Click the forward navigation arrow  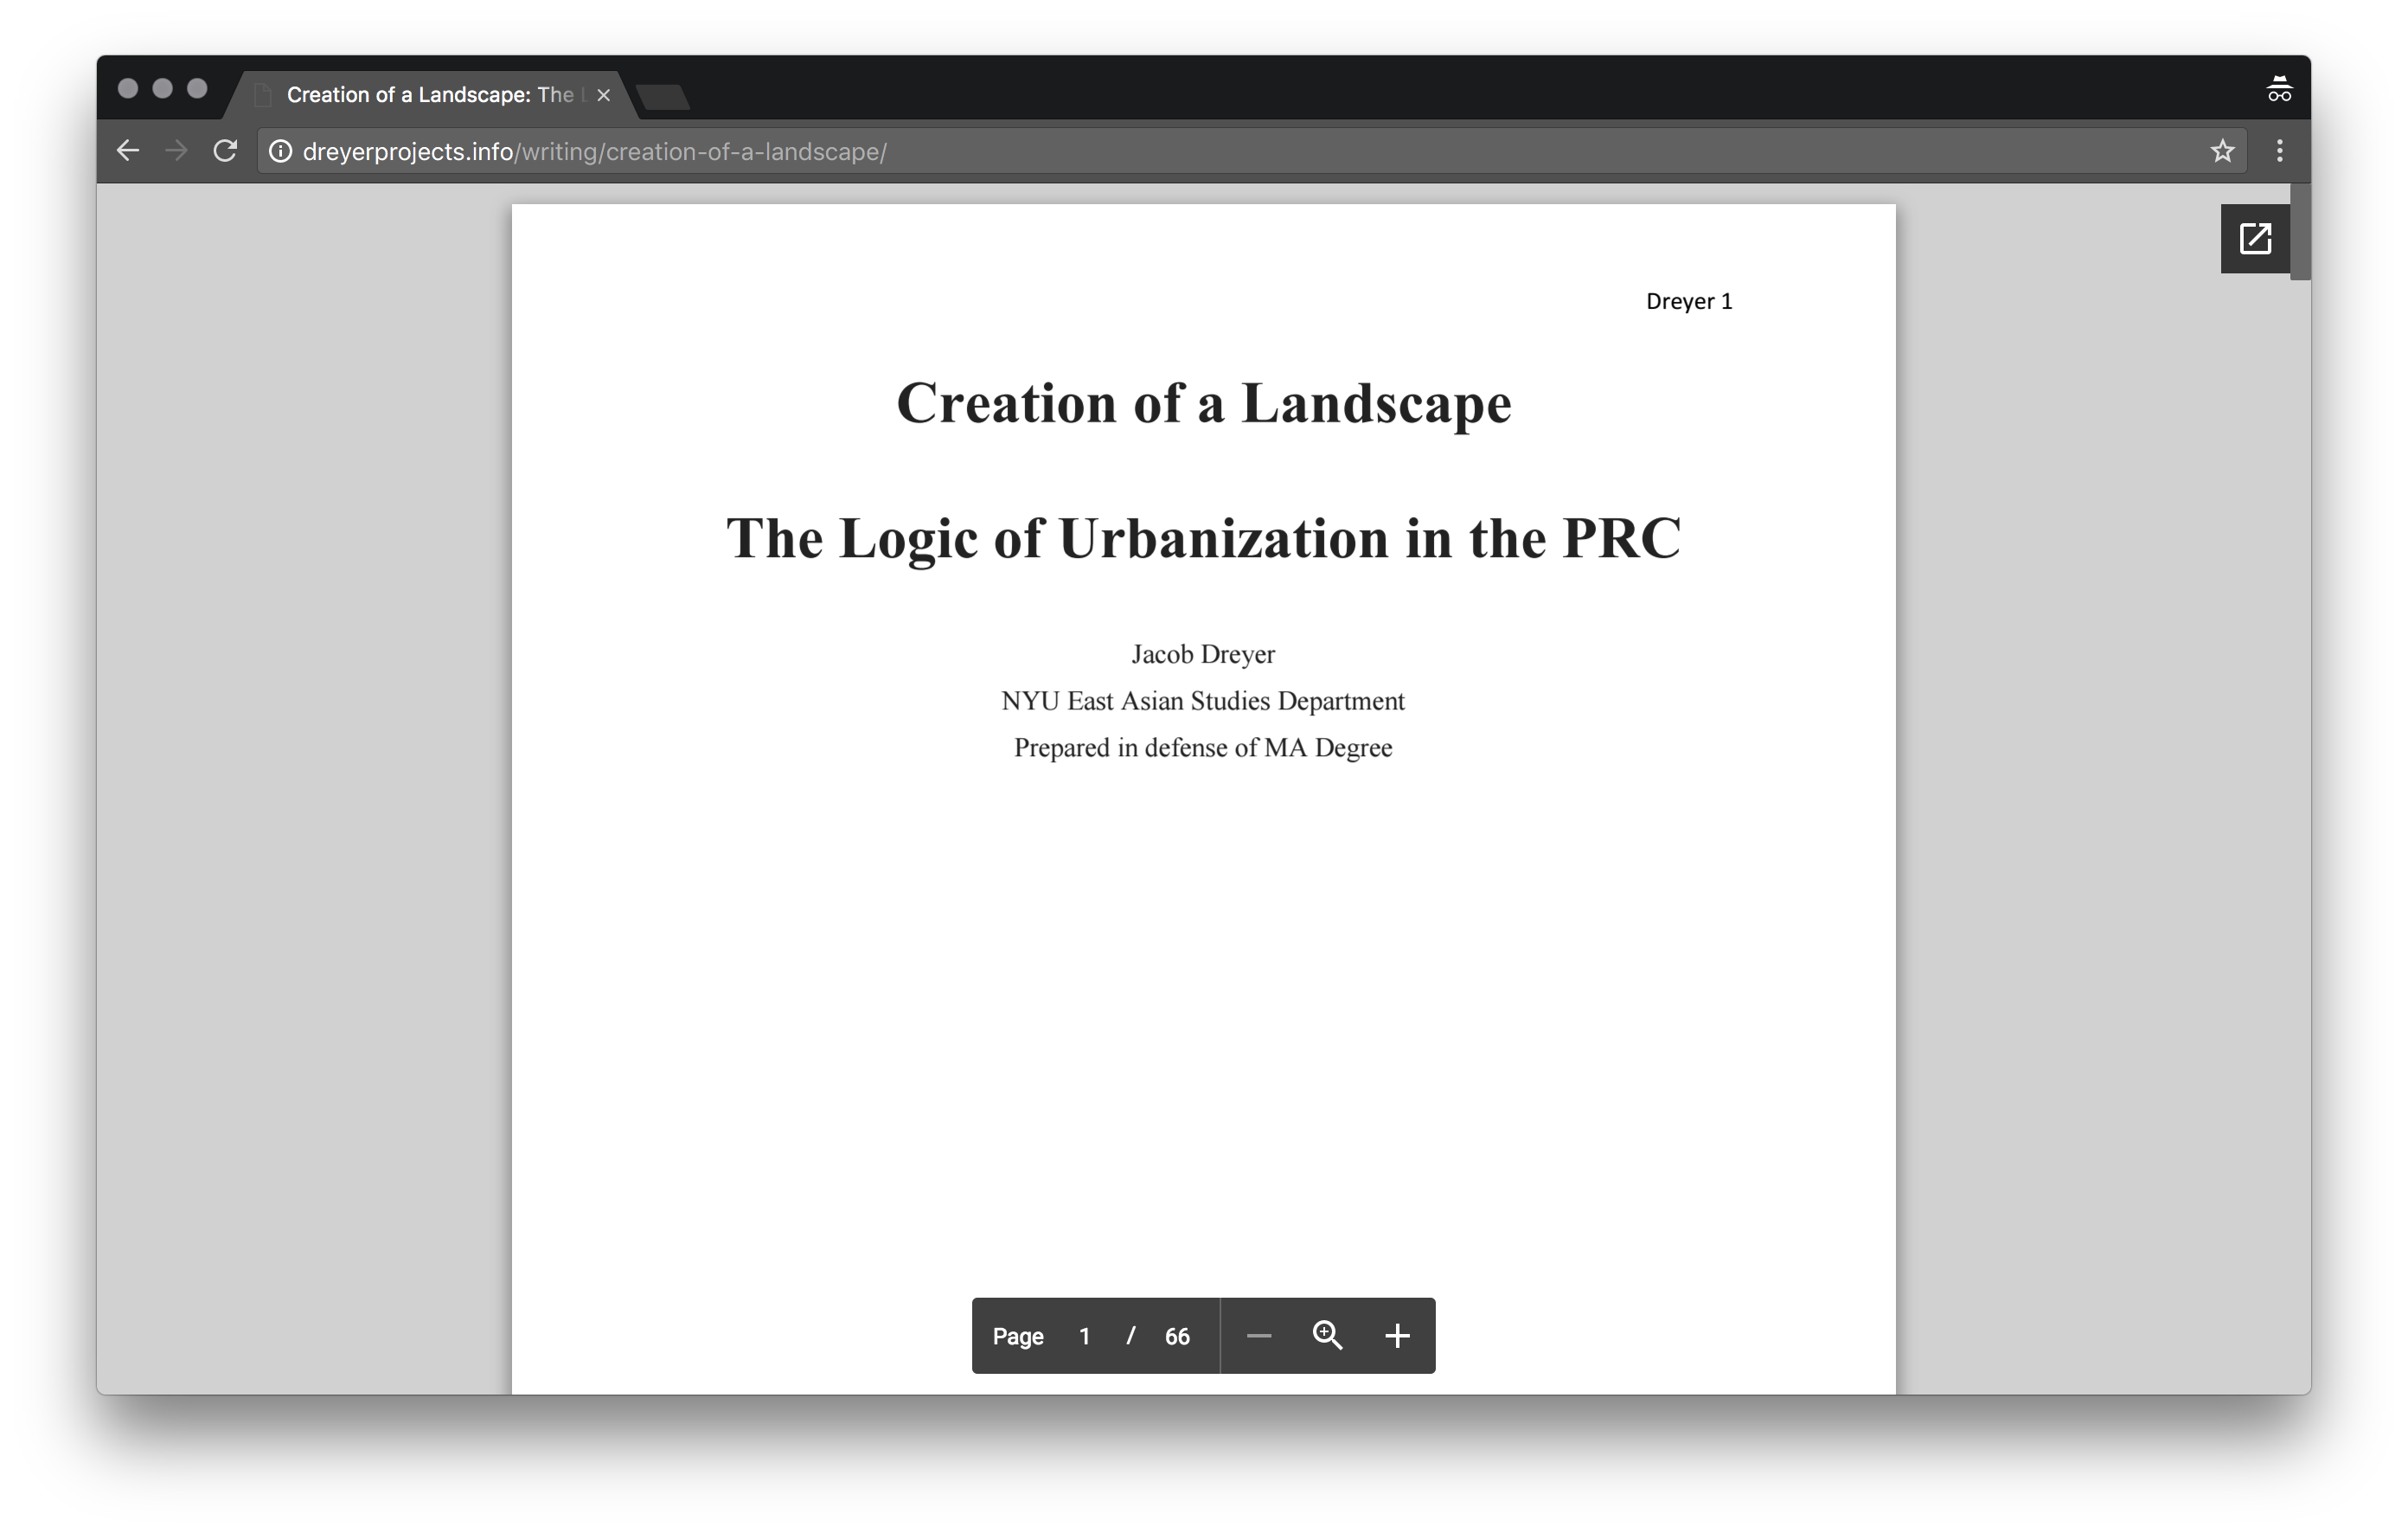click(x=176, y=151)
